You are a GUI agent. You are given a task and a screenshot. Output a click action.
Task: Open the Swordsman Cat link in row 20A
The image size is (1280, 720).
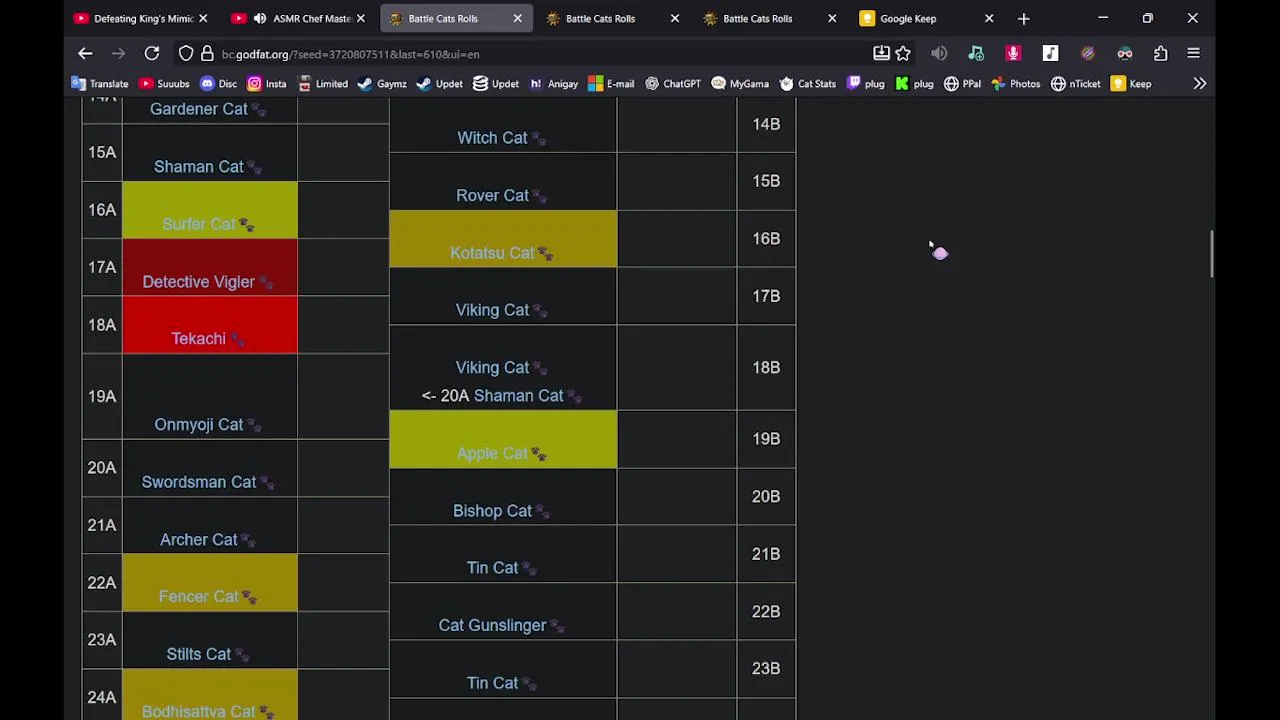click(198, 482)
